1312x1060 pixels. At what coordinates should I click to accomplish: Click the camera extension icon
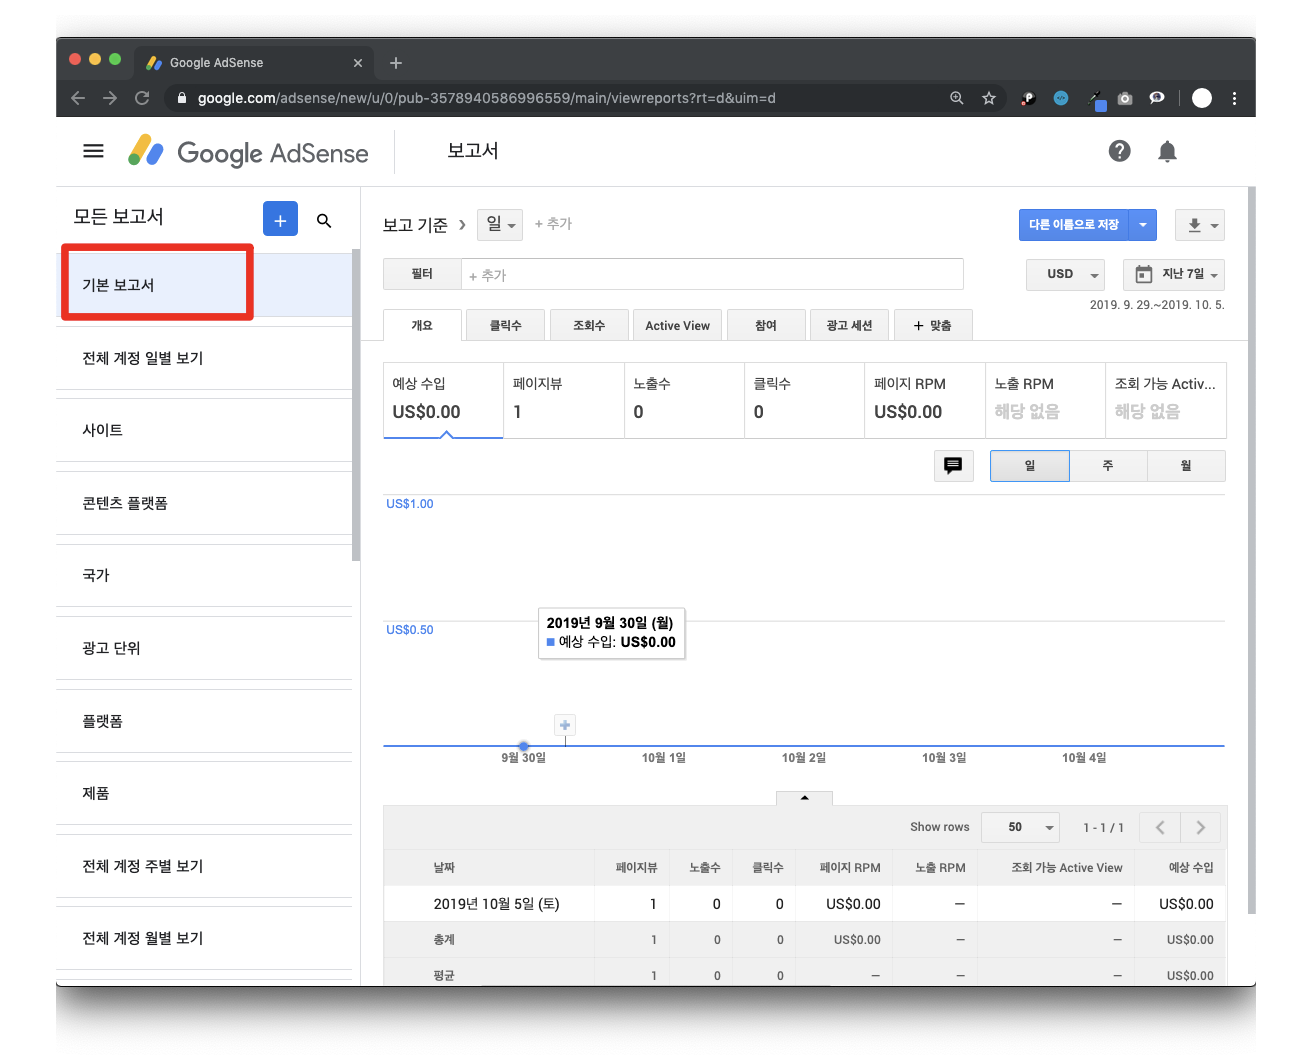[x=1125, y=98]
